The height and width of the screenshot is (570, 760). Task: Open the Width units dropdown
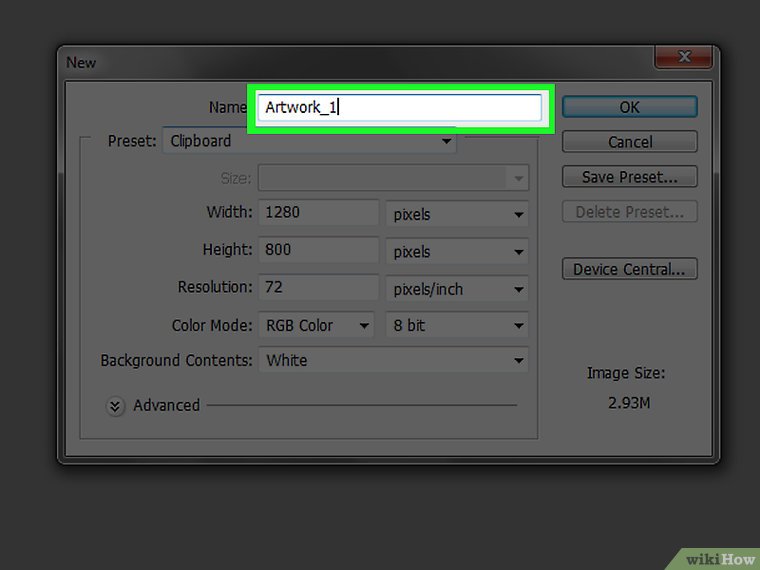[x=457, y=214]
